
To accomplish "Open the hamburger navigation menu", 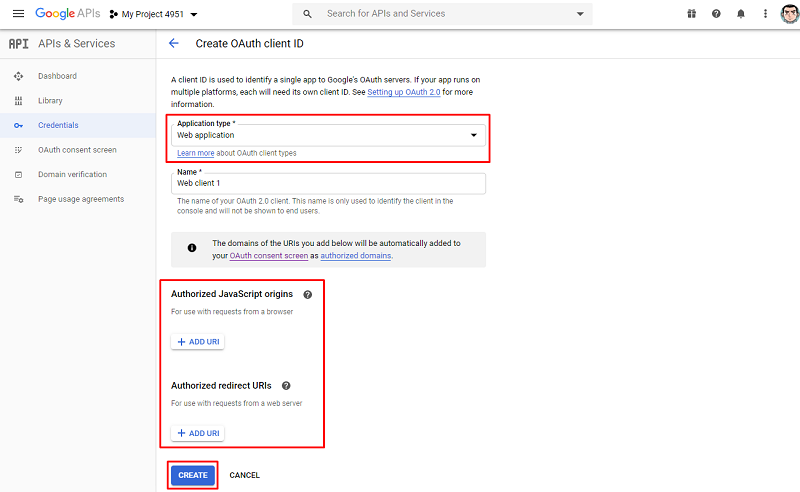I will pyautogui.click(x=18, y=14).
